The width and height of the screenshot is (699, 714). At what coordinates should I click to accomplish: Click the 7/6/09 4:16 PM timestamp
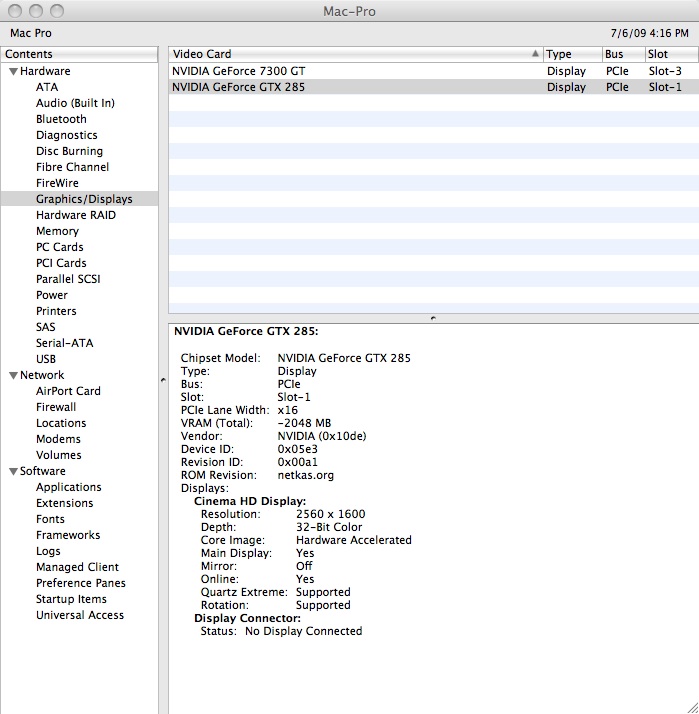pyautogui.click(x=649, y=33)
